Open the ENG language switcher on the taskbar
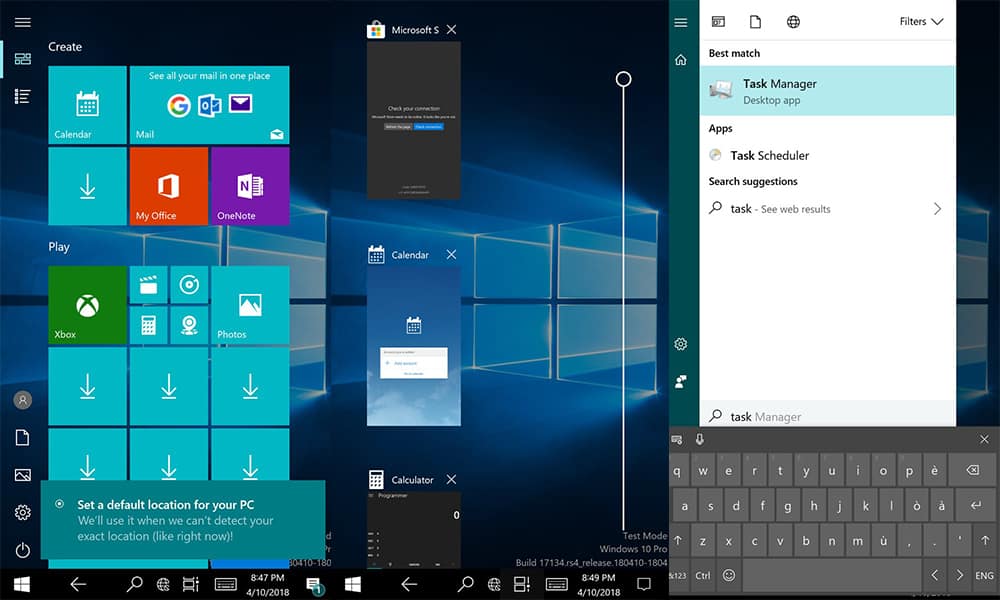The height and width of the screenshot is (600, 1000). pyautogui.click(x=984, y=575)
